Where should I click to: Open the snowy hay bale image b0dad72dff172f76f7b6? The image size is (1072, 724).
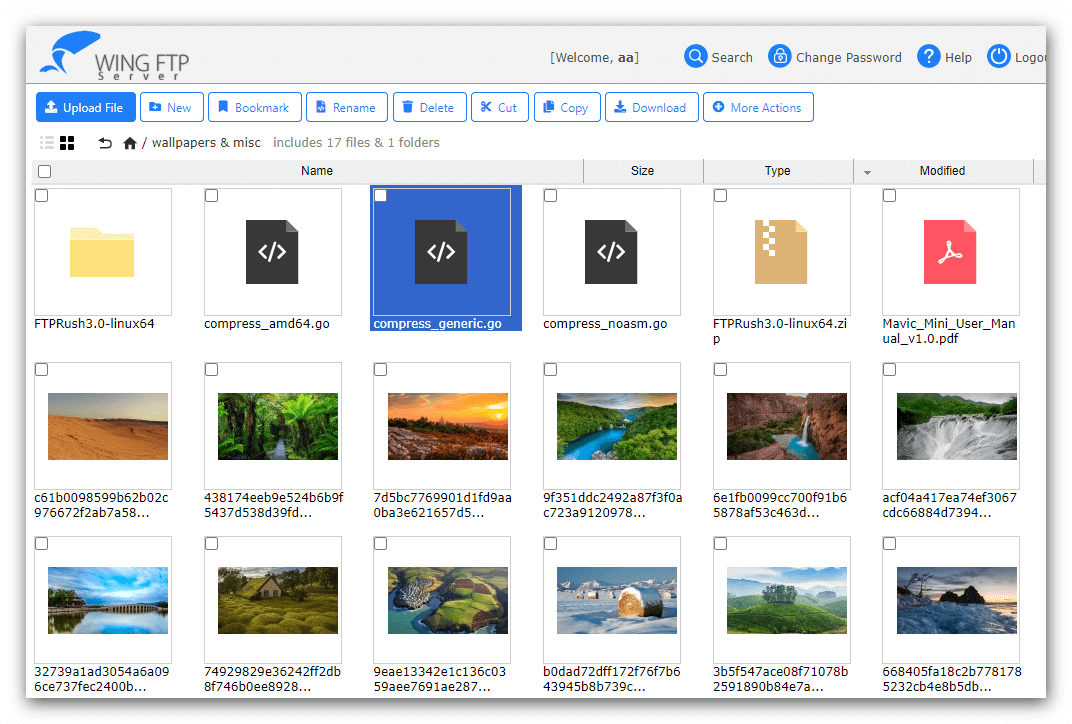(x=617, y=600)
